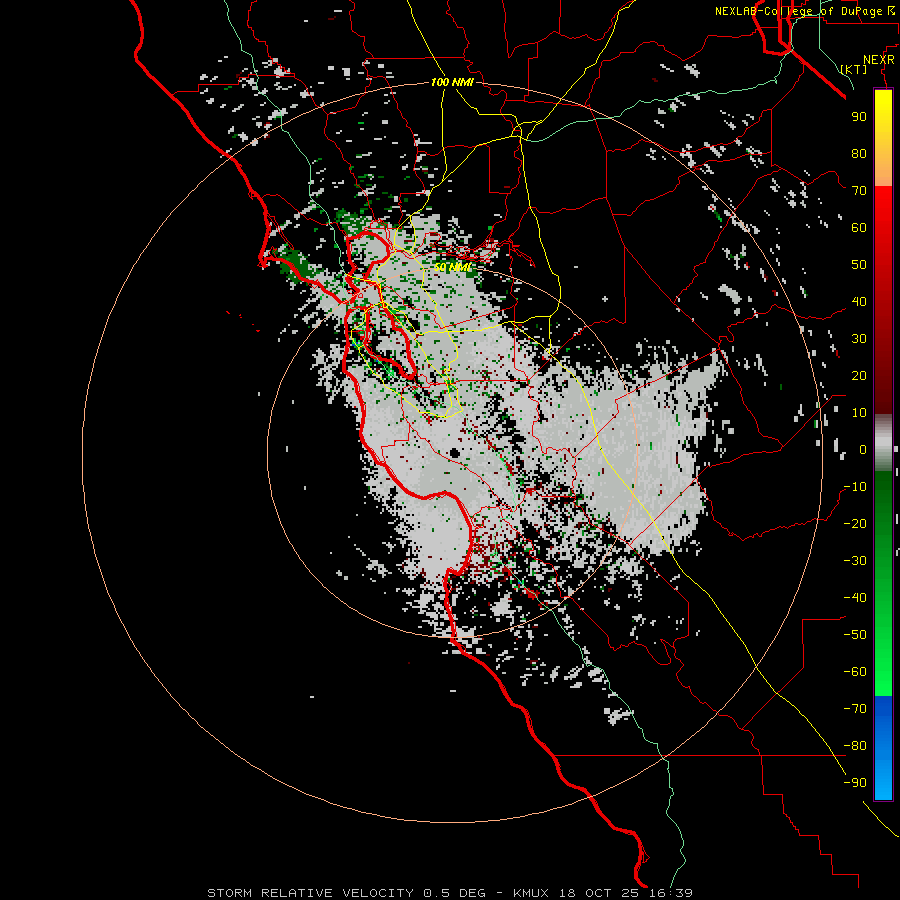Screen dimensions: 900x900
Task: Select the 10 value on the velocity scale
Action: pyautogui.click(x=859, y=413)
